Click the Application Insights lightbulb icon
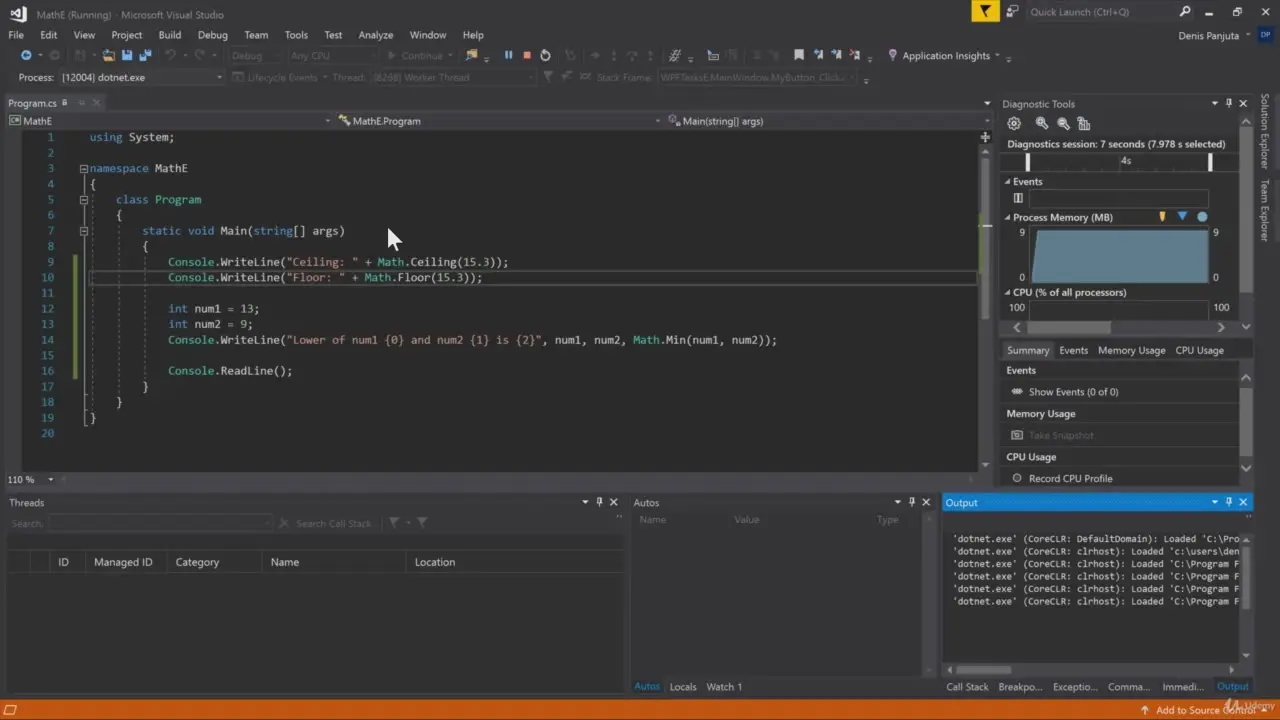 [x=893, y=56]
